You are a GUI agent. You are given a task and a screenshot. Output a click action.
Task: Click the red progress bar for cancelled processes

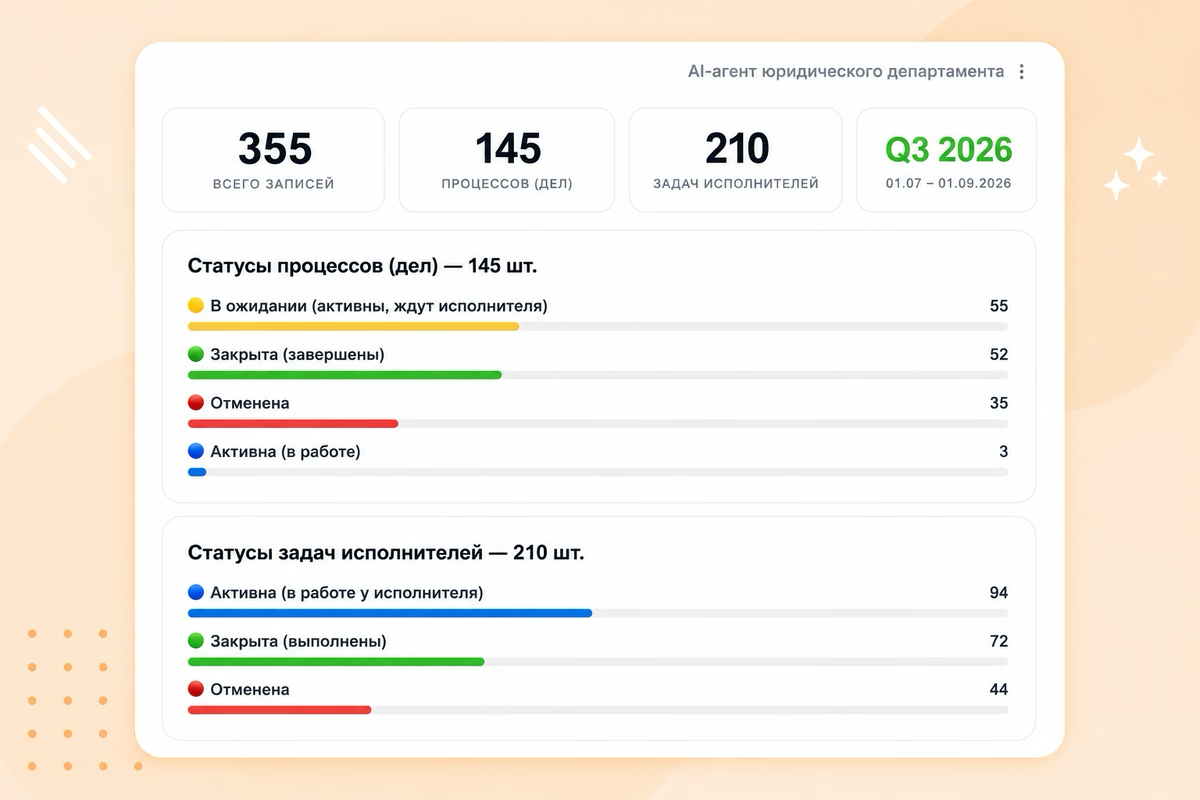[293, 424]
